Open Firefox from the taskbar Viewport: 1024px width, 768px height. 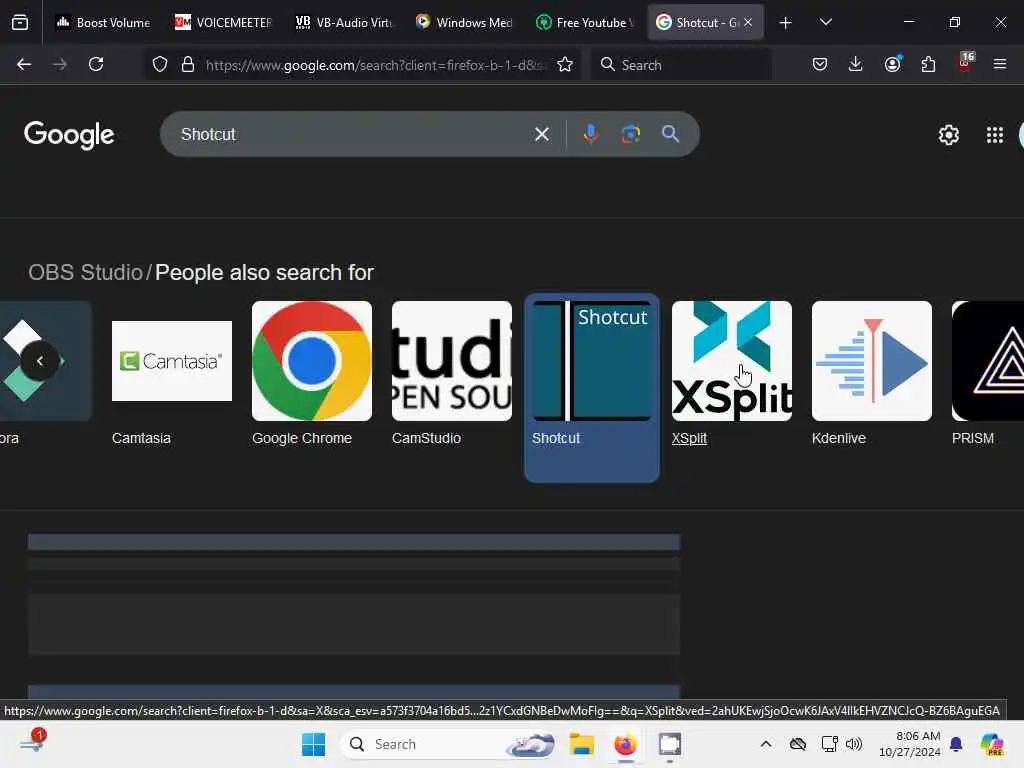[x=626, y=744]
